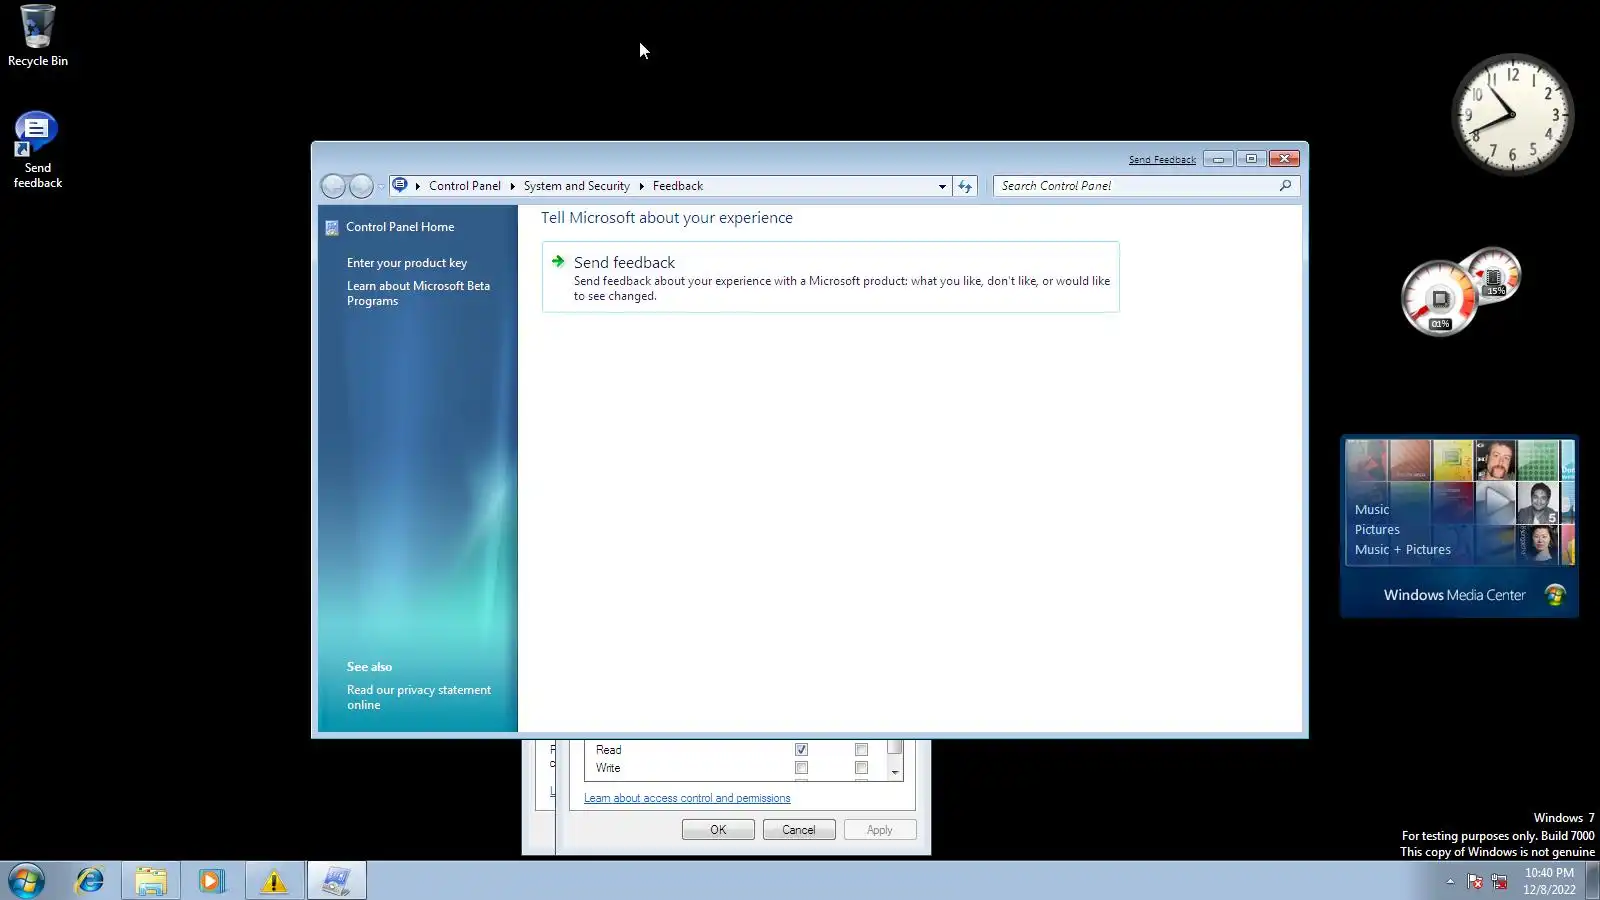The image size is (1600, 900).
Task: Toggle the checked Read checkbox in permissions dialog
Action: (801, 750)
